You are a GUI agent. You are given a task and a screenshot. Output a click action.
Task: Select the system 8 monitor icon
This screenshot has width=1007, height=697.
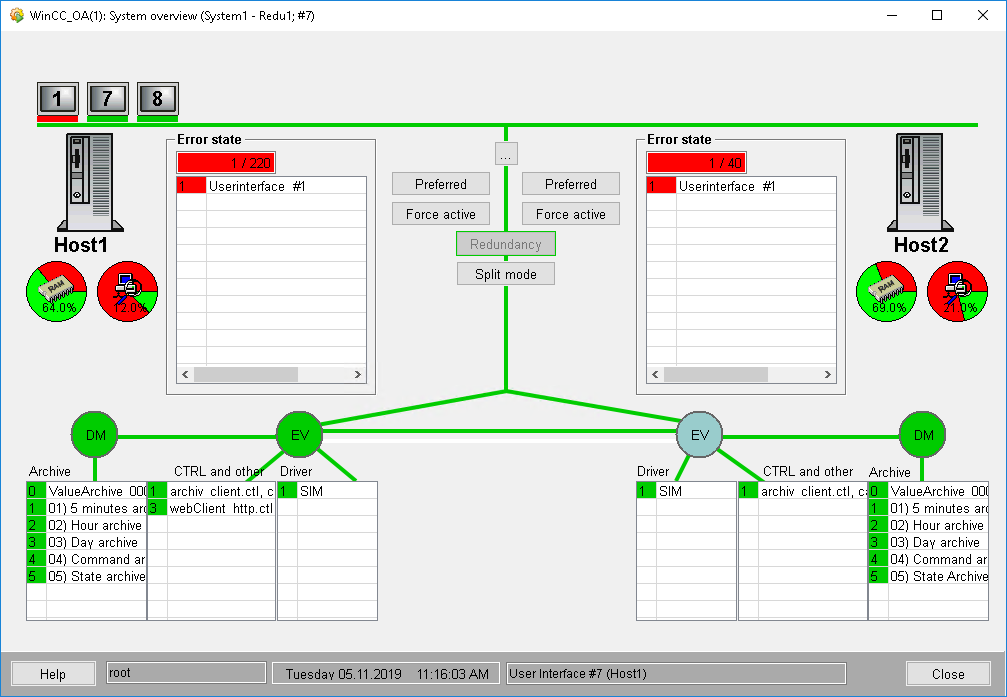click(157, 98)
